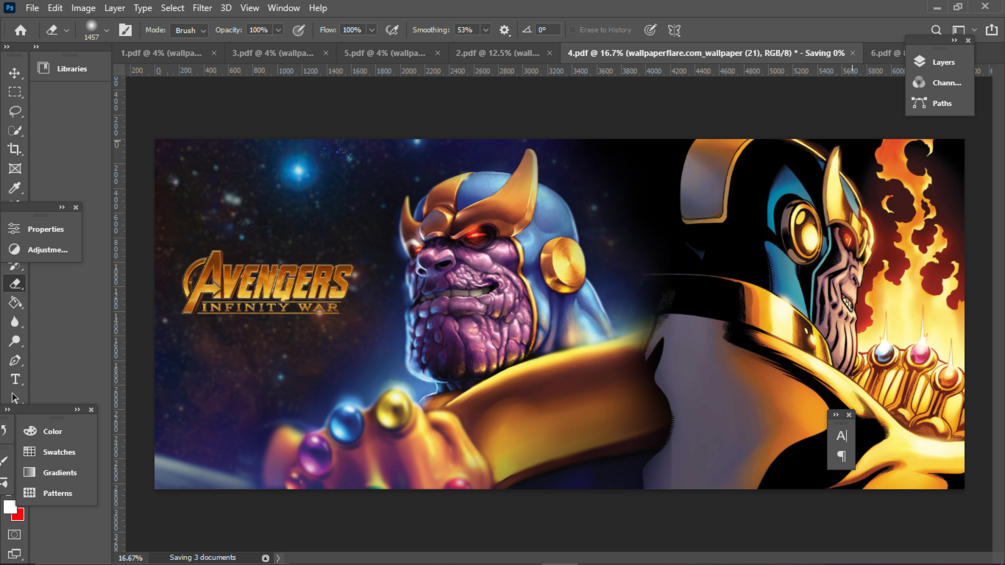1005x565 pixels.
Task: Open the Window menu
Action: tap(283, 8)
